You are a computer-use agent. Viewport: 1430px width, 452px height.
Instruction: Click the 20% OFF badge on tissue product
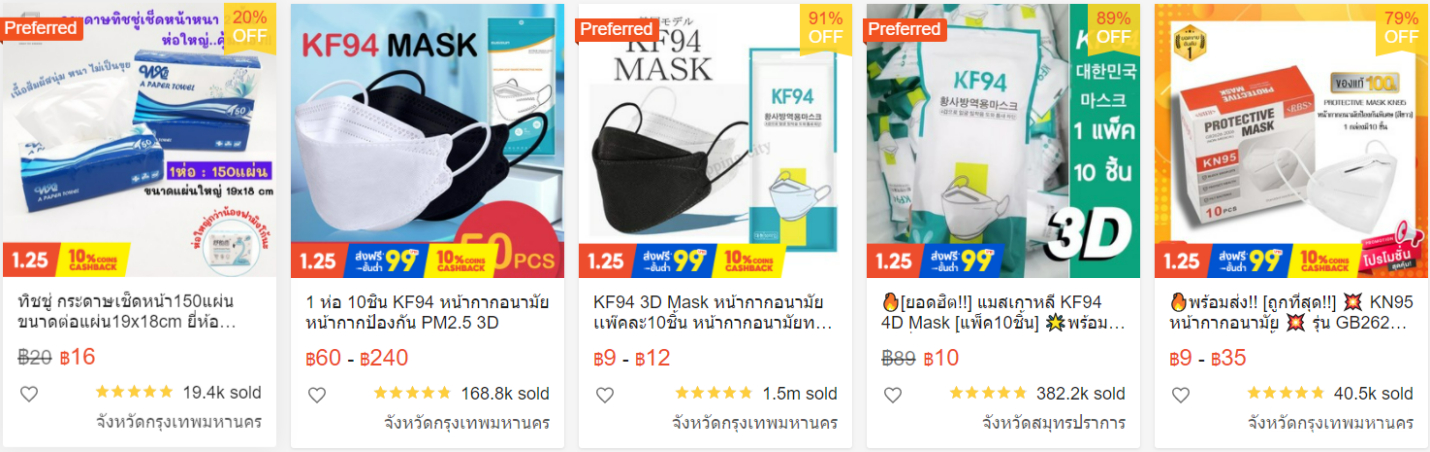click(249, 26)
